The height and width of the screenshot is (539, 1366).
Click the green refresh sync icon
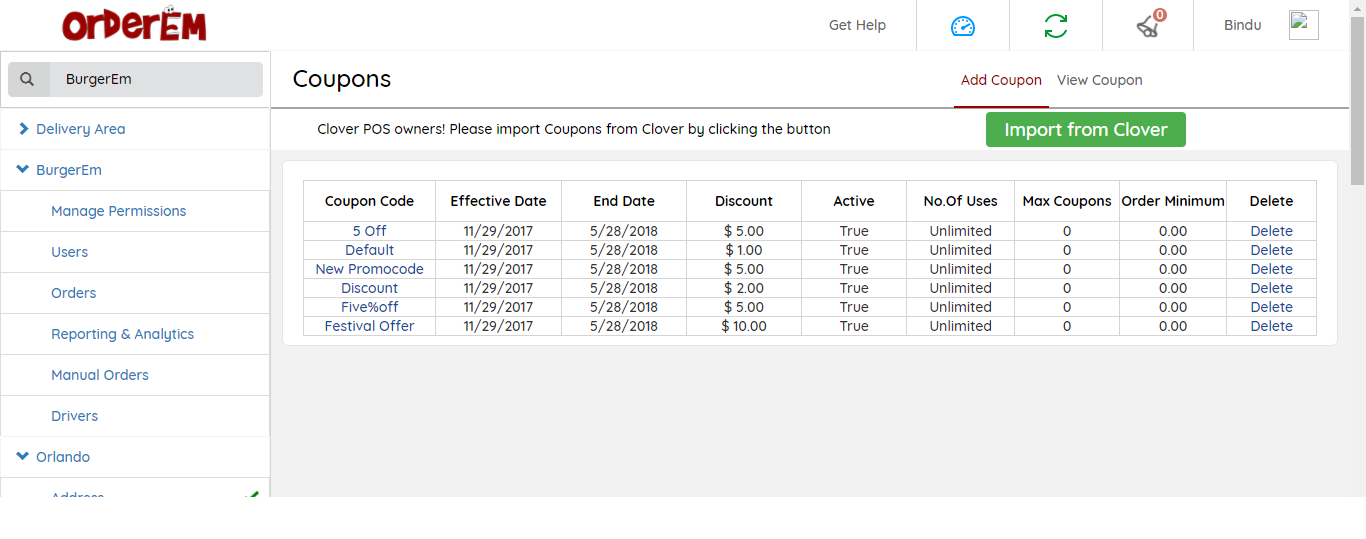pos(1055,26)
